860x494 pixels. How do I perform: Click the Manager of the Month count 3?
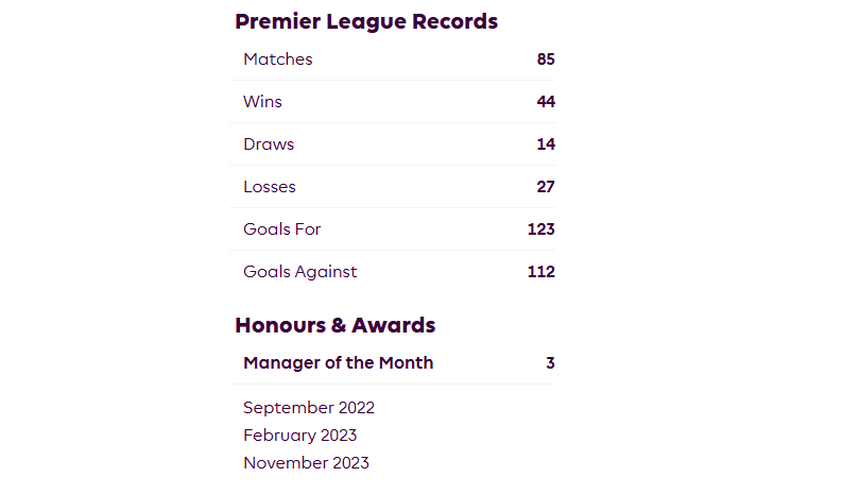tap(550, 363)
